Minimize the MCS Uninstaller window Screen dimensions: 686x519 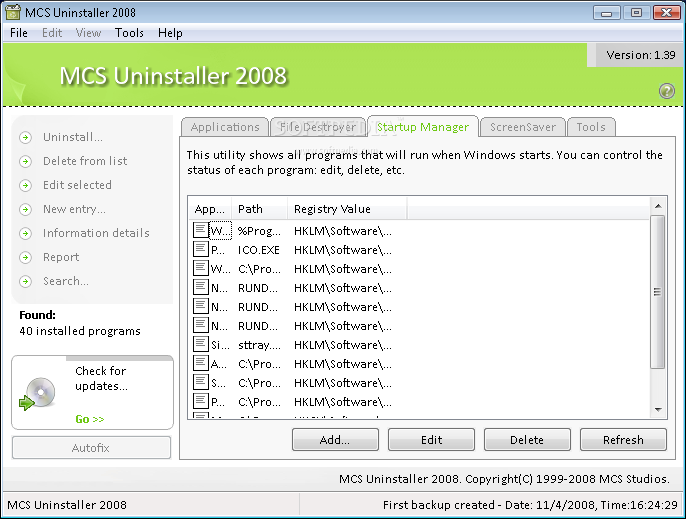pos(606,13)
